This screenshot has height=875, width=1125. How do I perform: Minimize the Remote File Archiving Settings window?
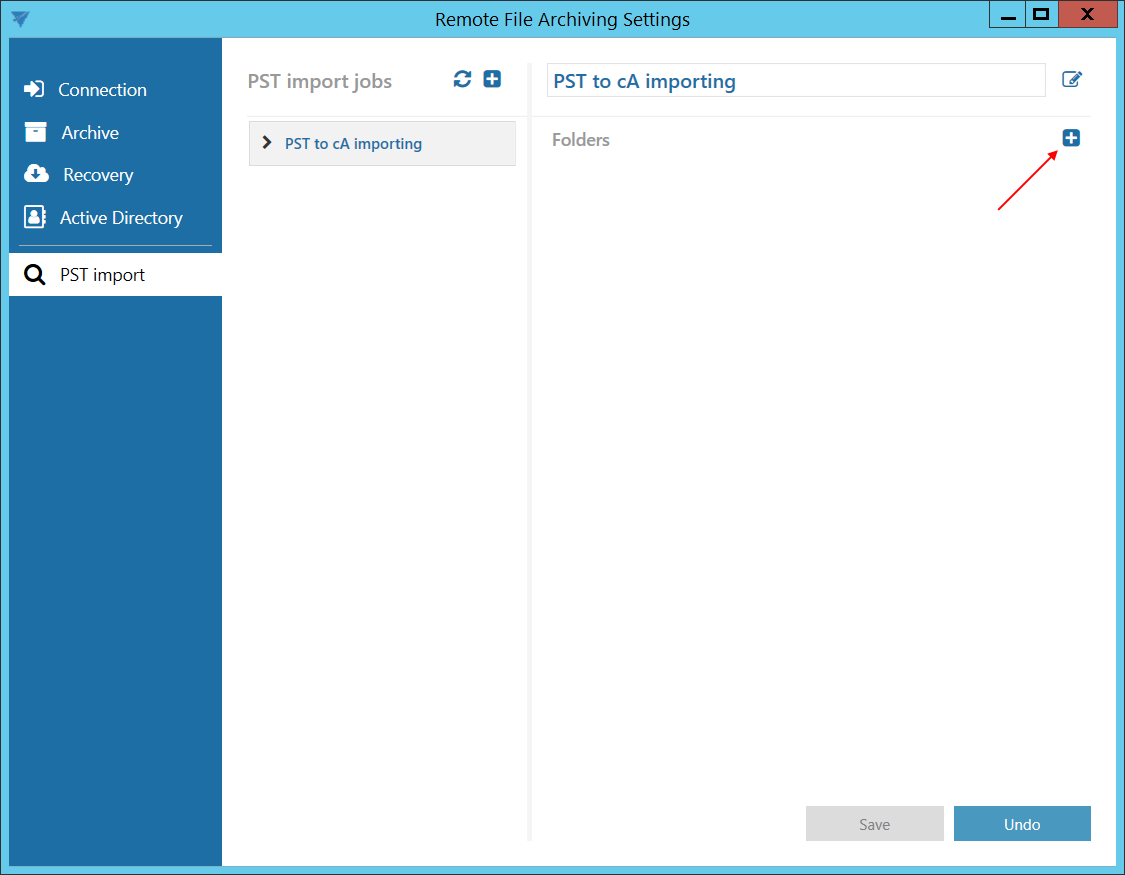(x=1005, y=14)
